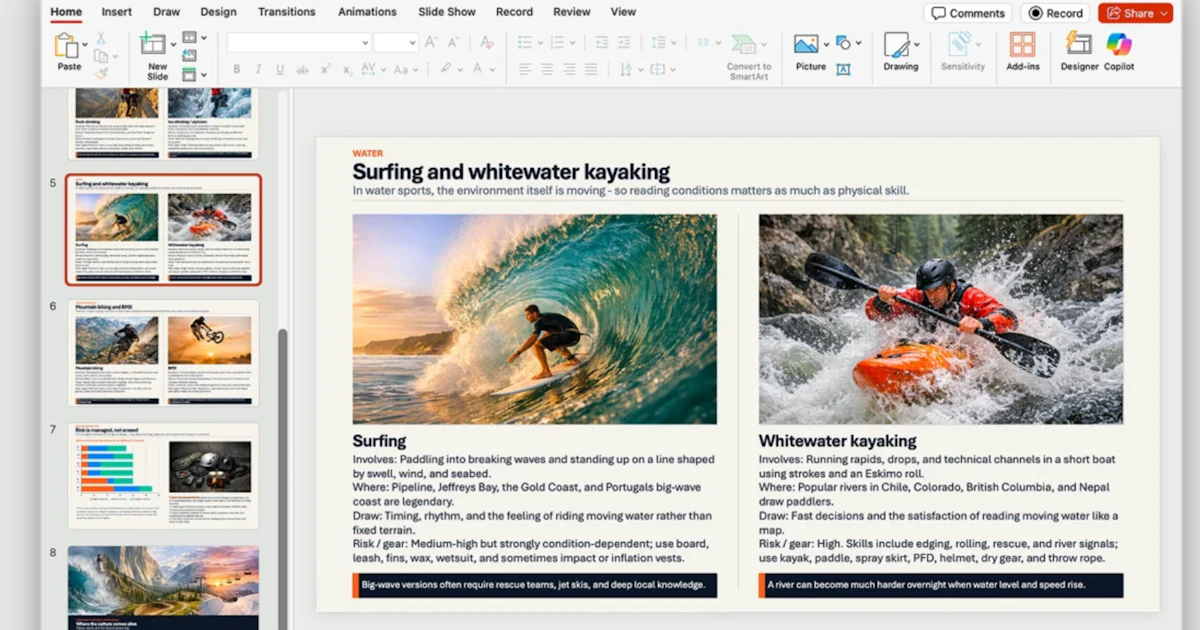Viewport: 1200px width, 630px height.
Task: Toggle underline formatting
Action: (280, 70)
